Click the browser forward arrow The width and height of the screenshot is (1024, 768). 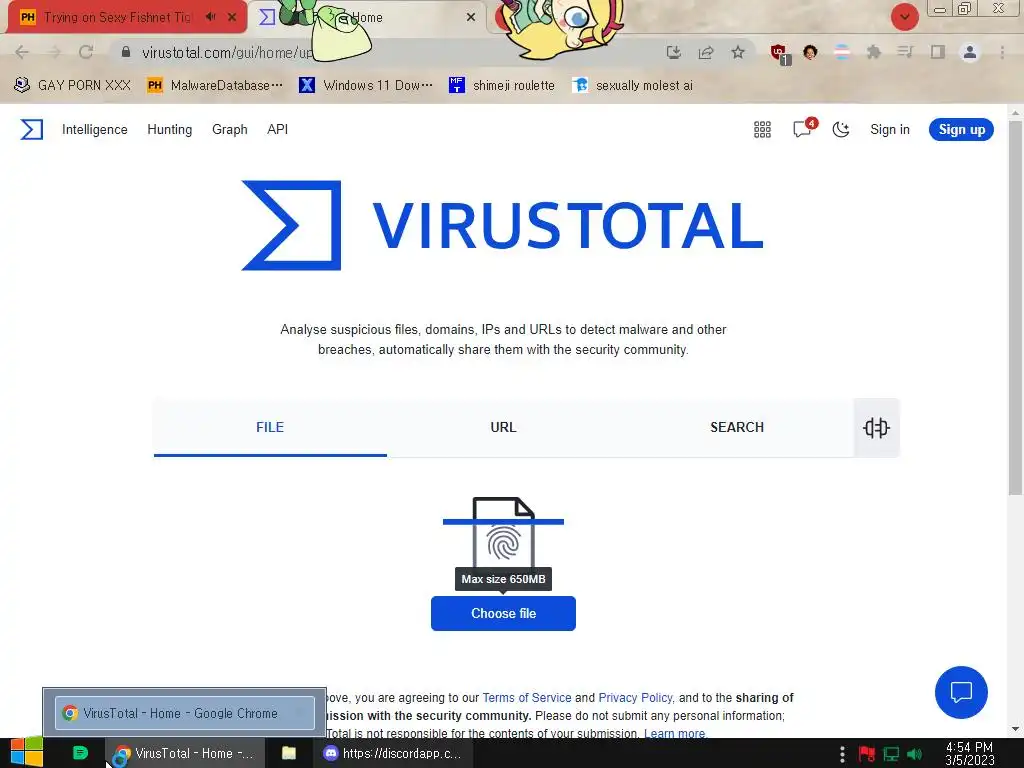[54, 52]
